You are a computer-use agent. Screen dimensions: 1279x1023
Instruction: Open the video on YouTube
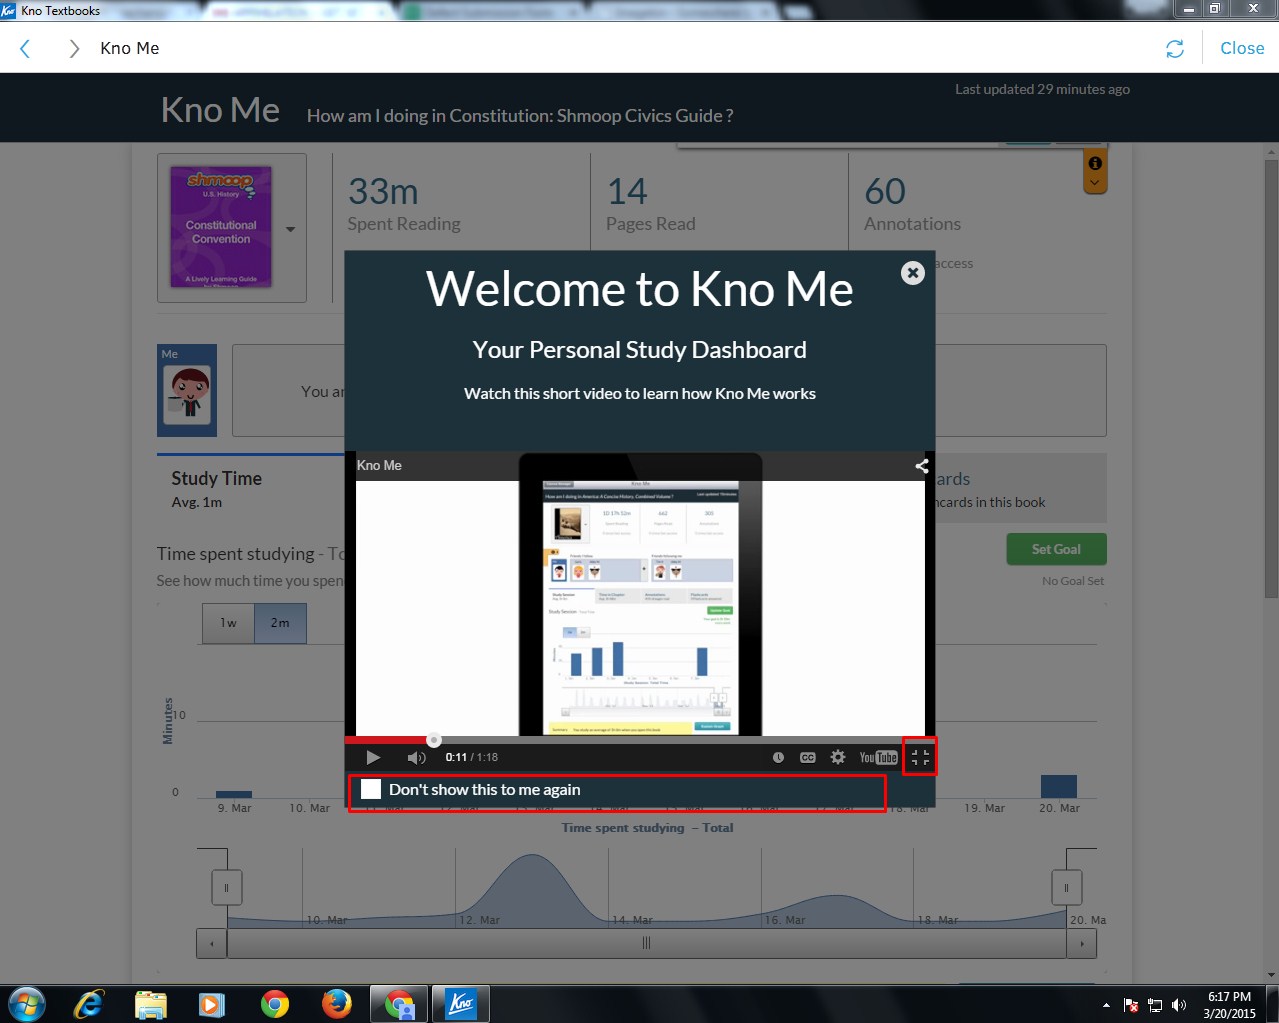coord(878,757)
